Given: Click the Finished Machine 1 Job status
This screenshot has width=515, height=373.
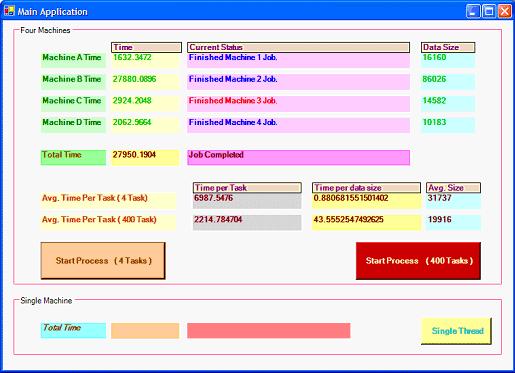Looking at the screenshot, I should [x=298, y=60].
